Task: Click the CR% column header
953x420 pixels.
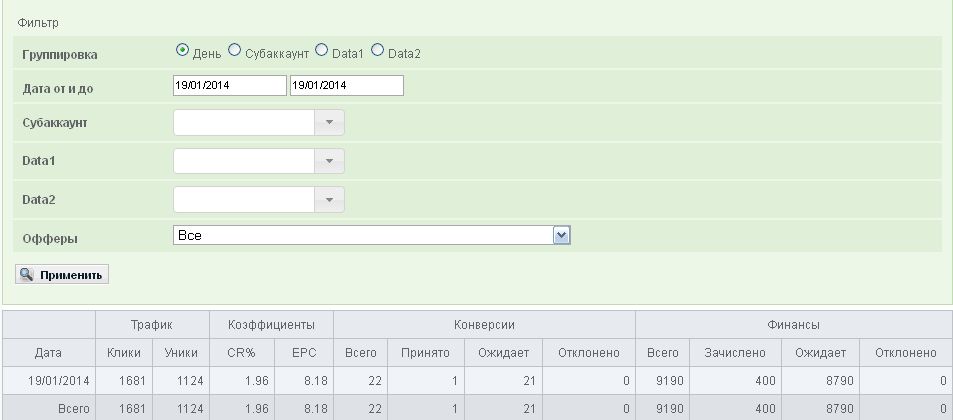Action: point(242,353)
